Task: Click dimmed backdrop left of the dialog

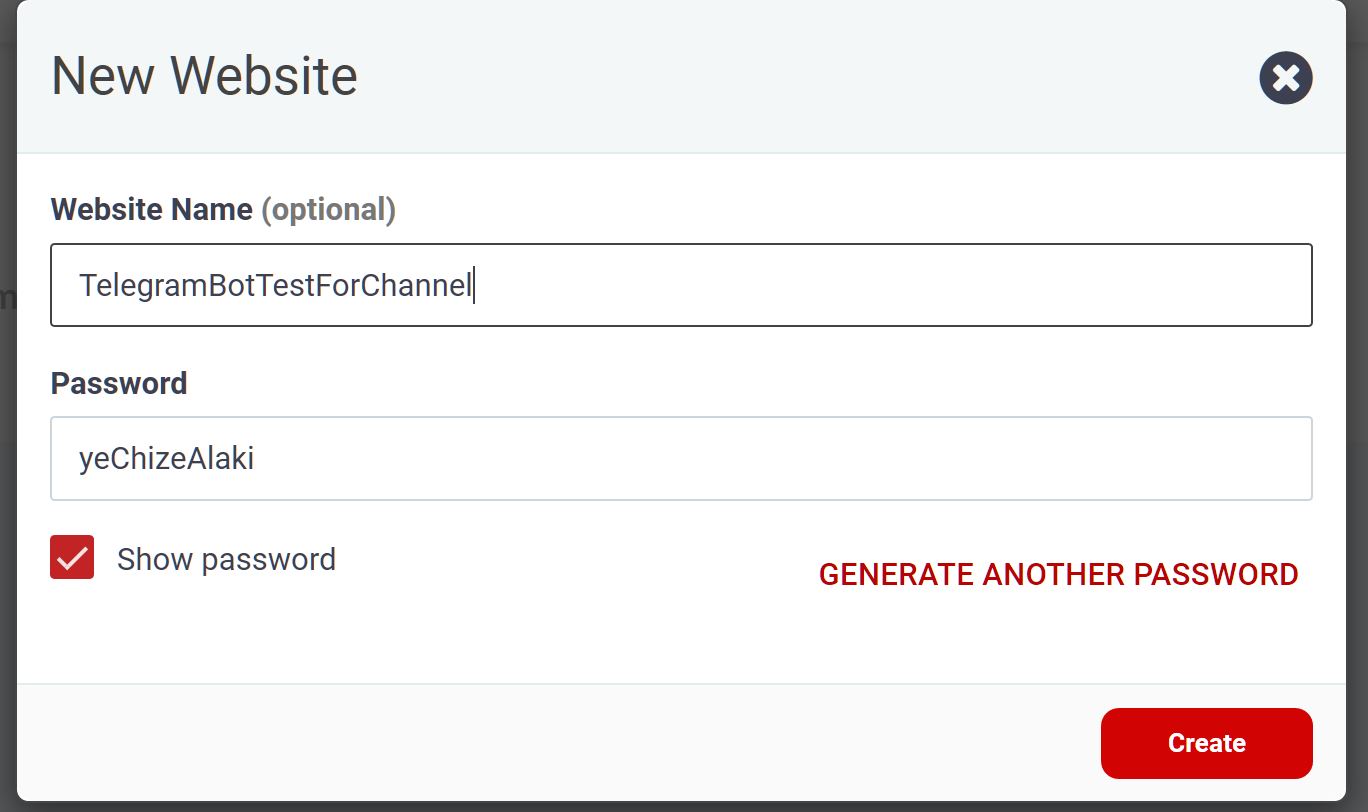Action: tap(7, 400)
